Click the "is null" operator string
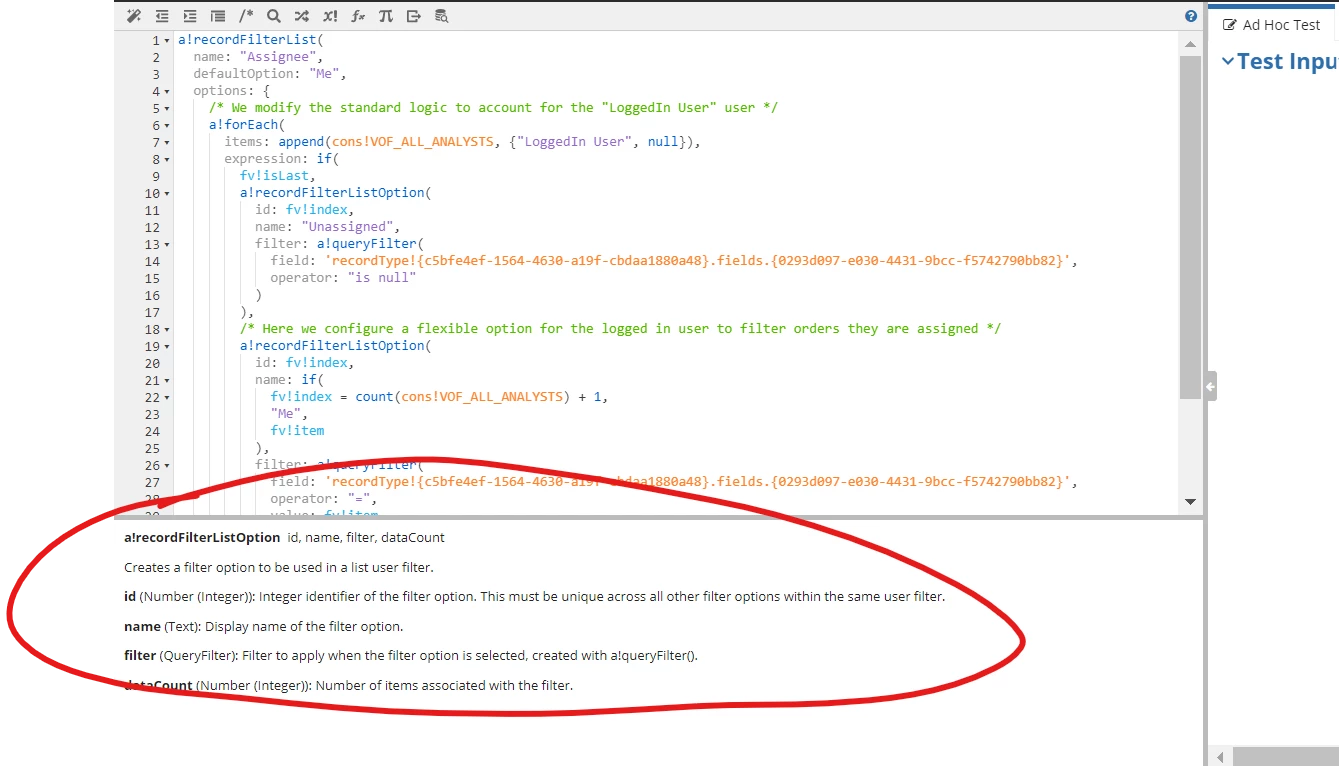1339x766 pixels. (382, 279)
